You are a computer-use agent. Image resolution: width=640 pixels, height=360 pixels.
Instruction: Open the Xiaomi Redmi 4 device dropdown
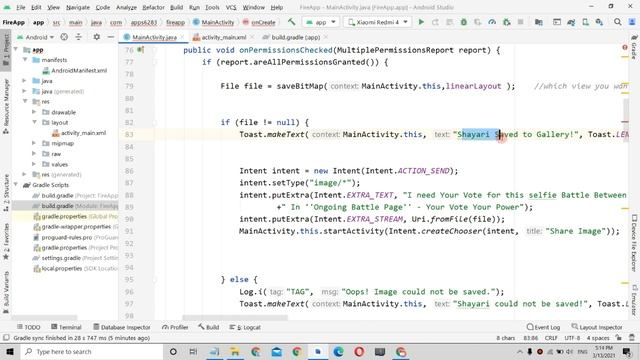coord(378,22)
